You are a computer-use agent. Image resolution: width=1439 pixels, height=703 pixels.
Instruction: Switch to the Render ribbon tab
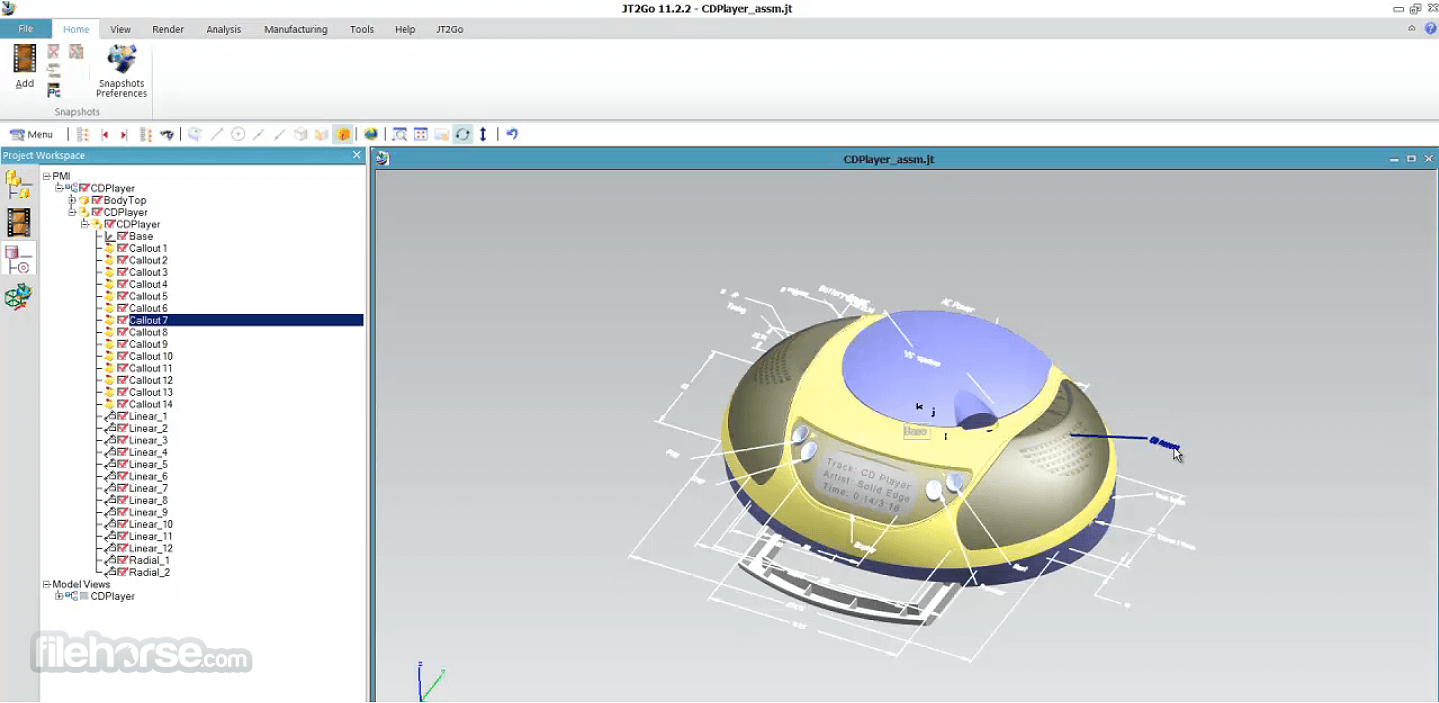(168, 30)
